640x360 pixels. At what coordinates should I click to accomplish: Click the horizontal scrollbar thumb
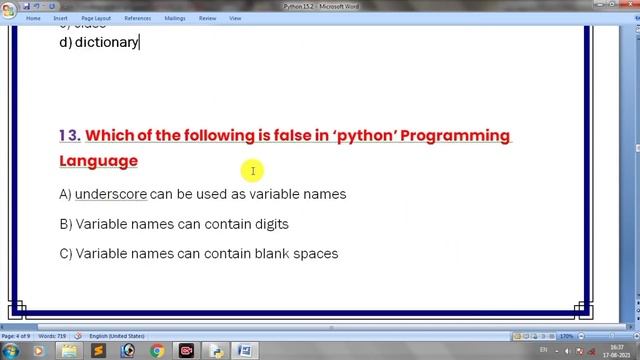(331, 327)
